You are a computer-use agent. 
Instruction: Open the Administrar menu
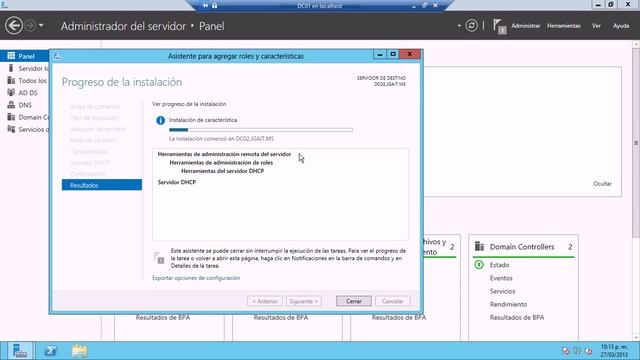point(526,26)
